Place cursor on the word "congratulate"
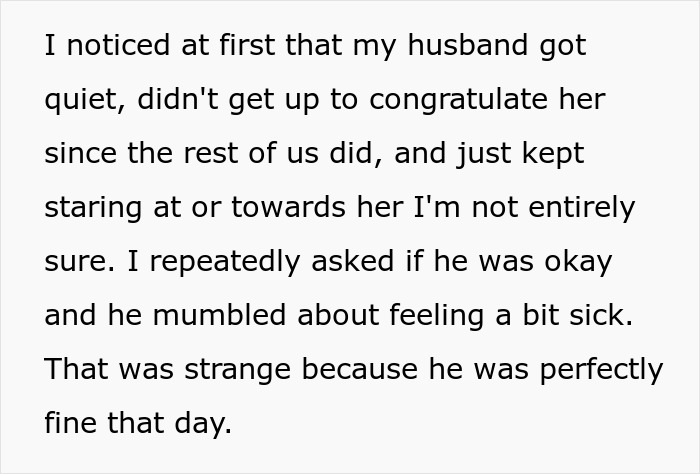The image size is (700, 474). click(458, 100)
